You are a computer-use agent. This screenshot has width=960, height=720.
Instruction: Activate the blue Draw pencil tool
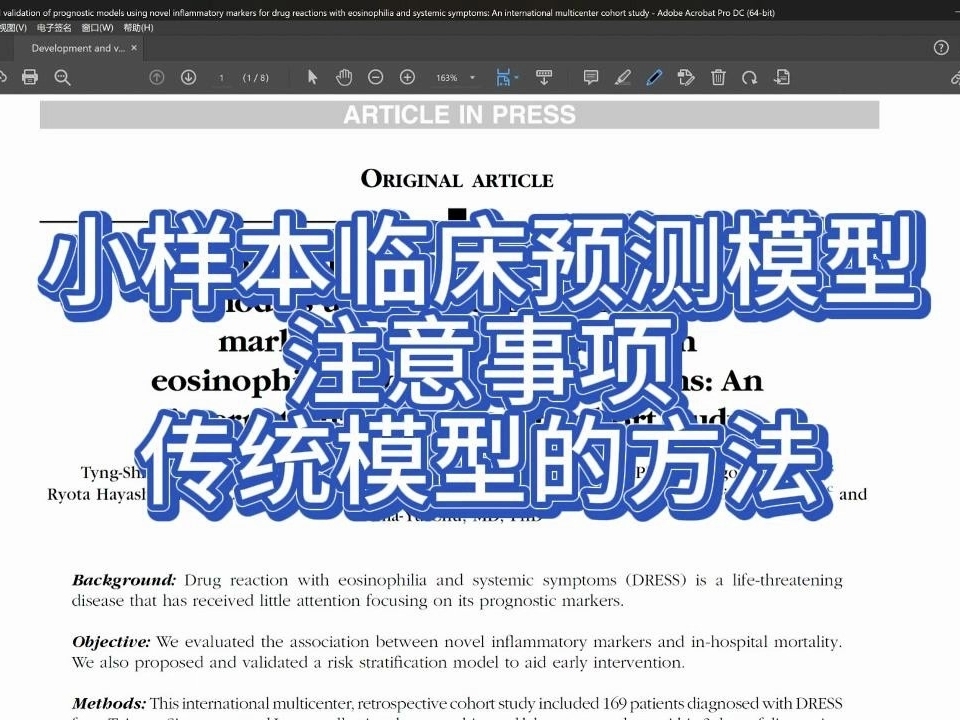pyautogui.click(x=655, y=77)
